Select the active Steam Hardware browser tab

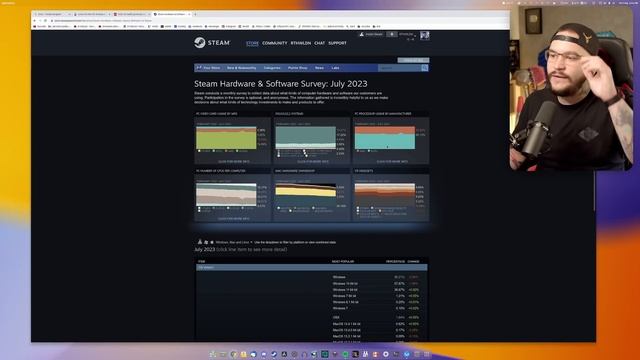172,14
